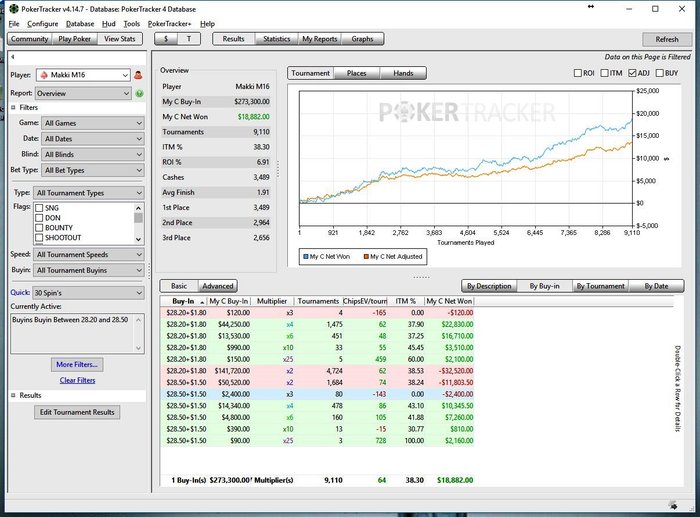Open the Quick filter 30 Spin's dropdown
Viewport: 700px width, 517px height.
[88, 293]
